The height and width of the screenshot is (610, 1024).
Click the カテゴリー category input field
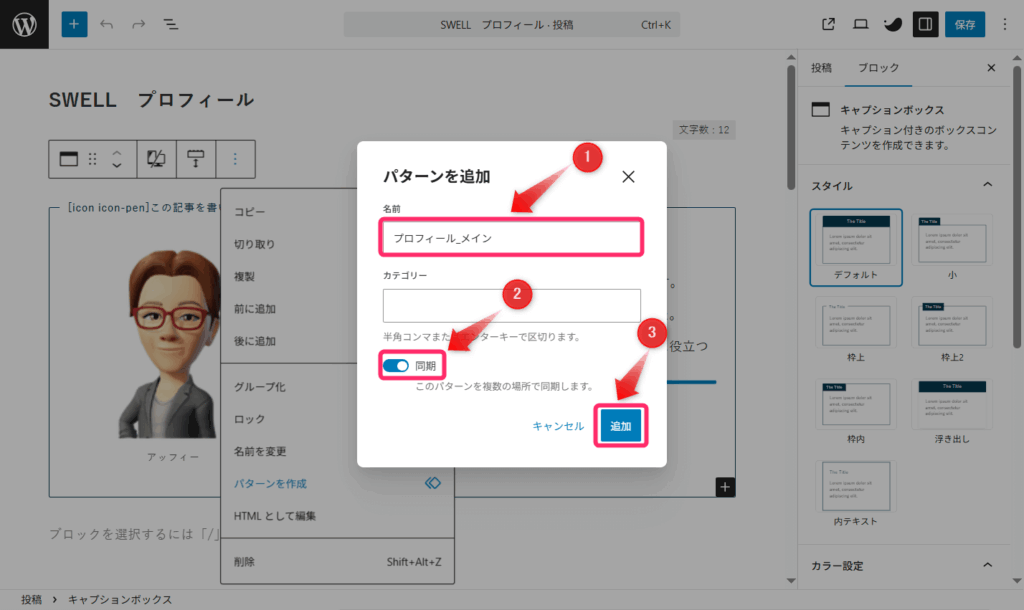pos(511,306)
